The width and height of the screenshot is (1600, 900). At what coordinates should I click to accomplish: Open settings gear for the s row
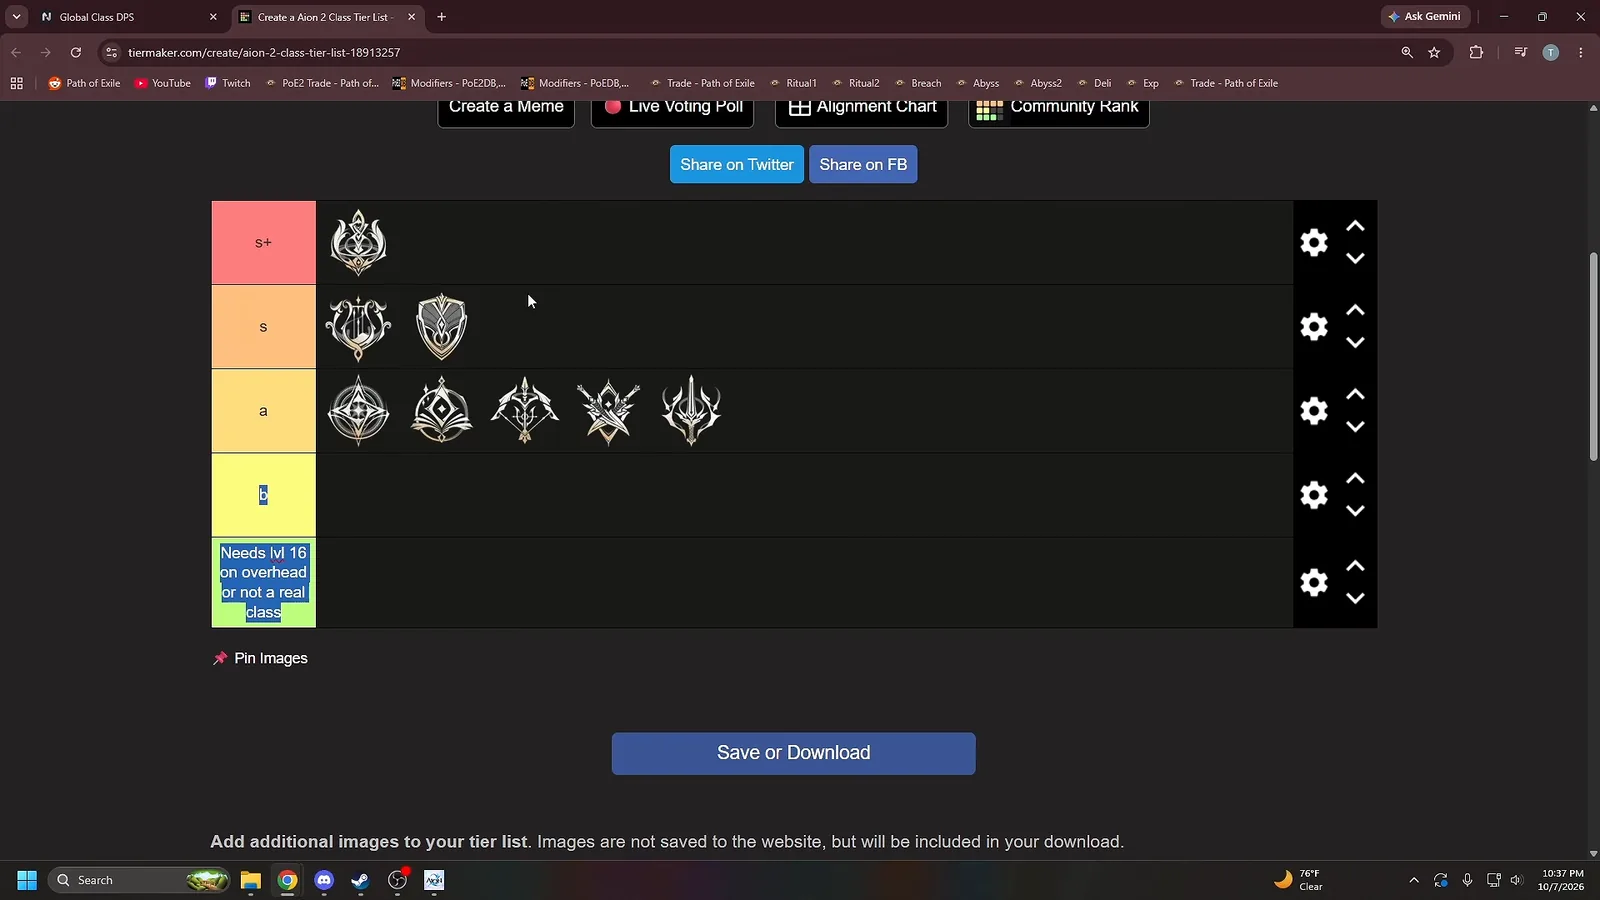(x=1314, y=326)
